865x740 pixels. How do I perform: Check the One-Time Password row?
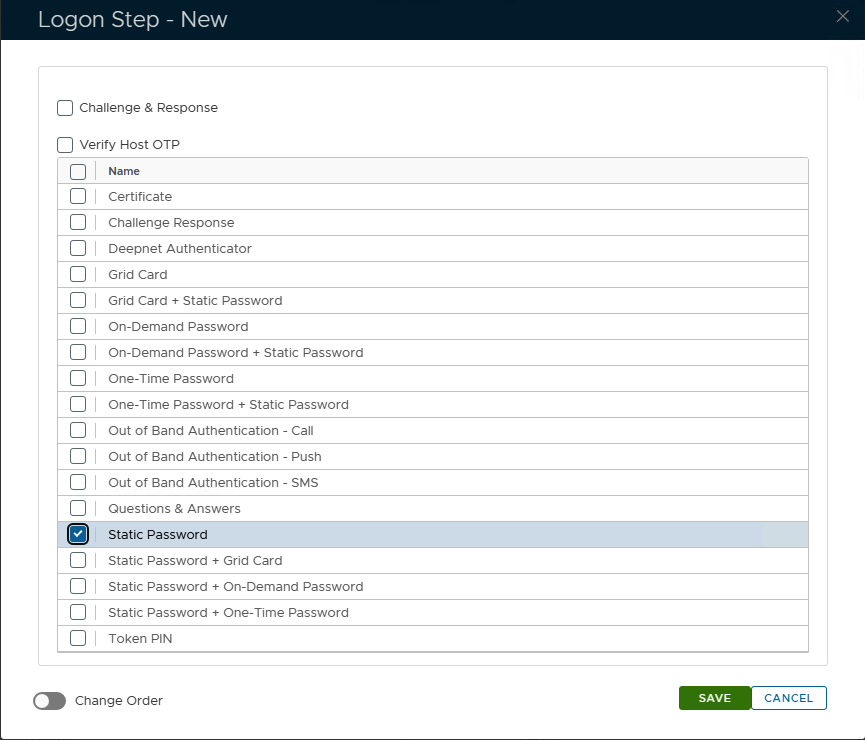point(78,379)
